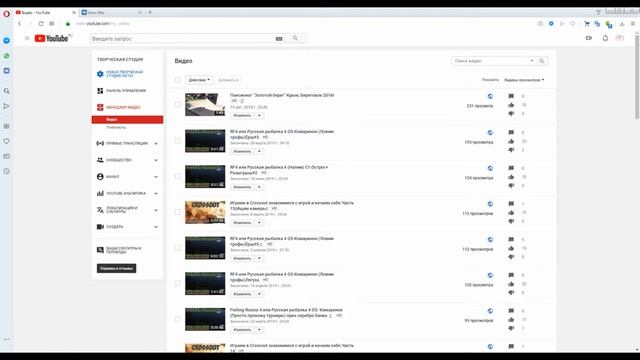The width and height of the screenshot is (640, 360).
Task: Open Opera downloads icon in toolbar
Action: (622, 24)
